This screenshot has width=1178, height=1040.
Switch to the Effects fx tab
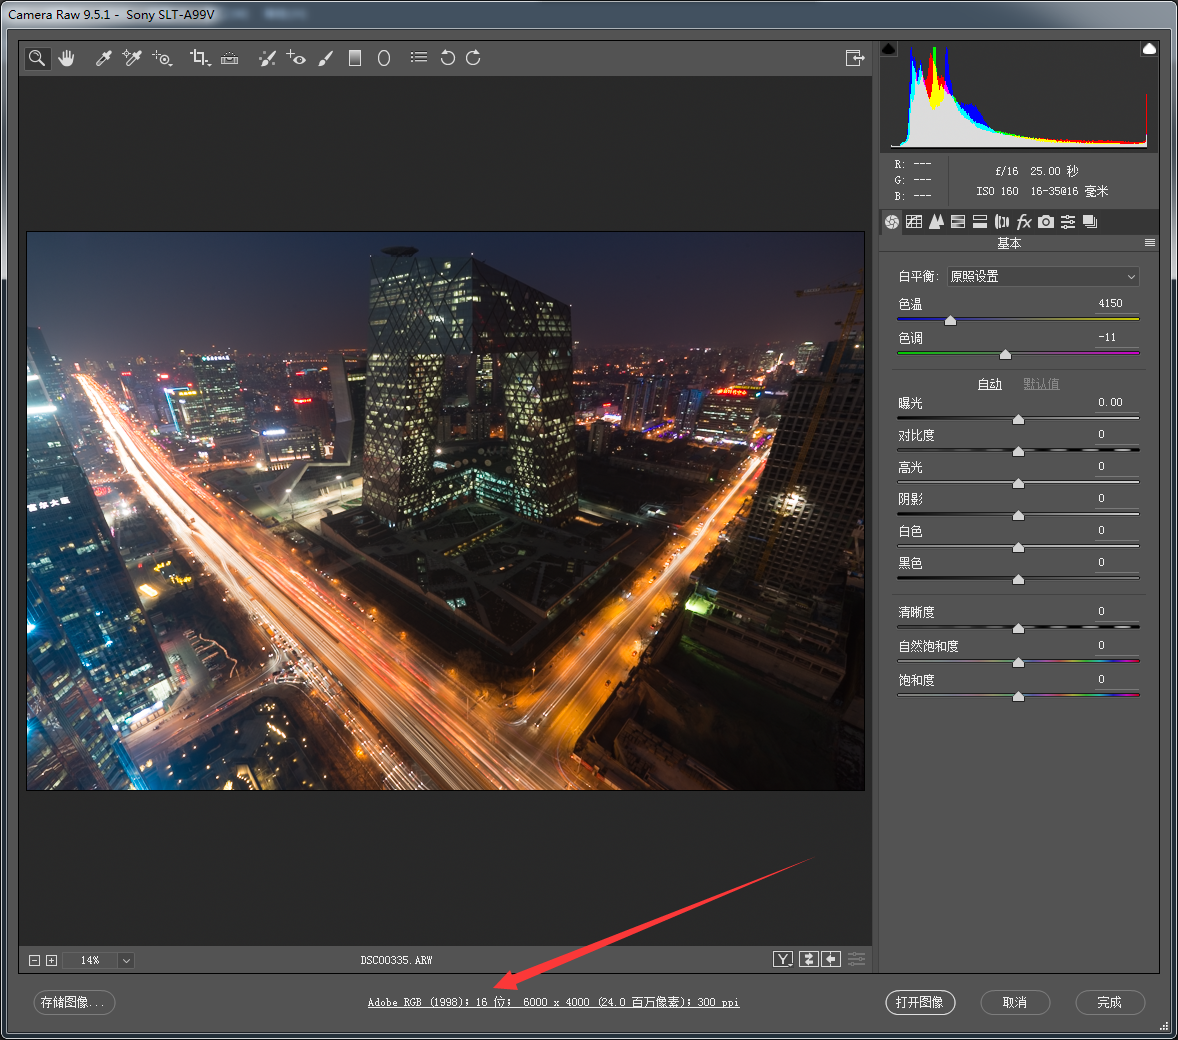pyautogui.click(x=1024, y=222)
